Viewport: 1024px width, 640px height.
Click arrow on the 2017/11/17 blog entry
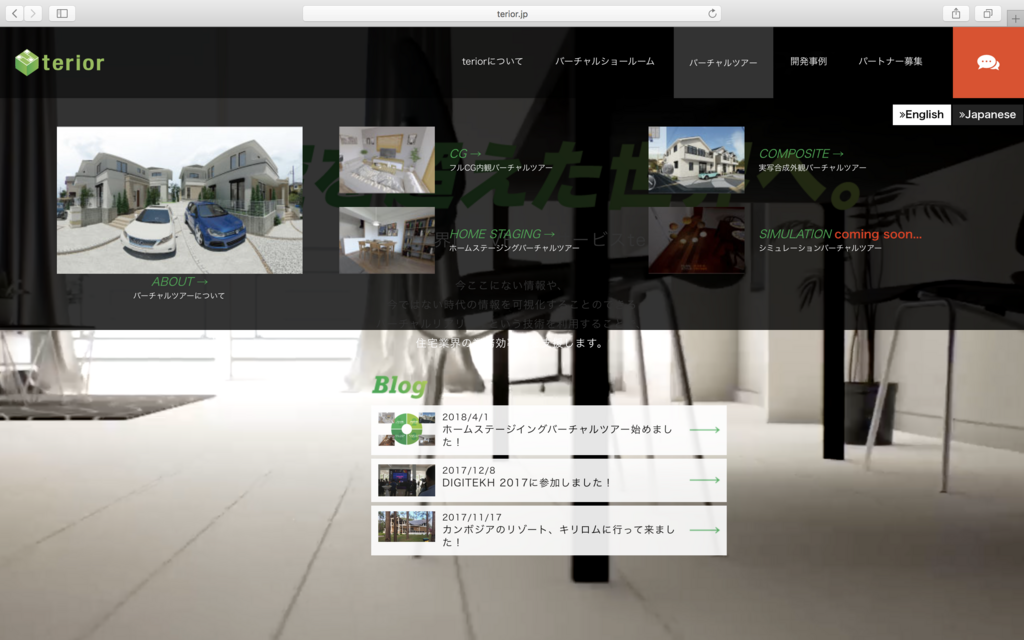[705, 530]
